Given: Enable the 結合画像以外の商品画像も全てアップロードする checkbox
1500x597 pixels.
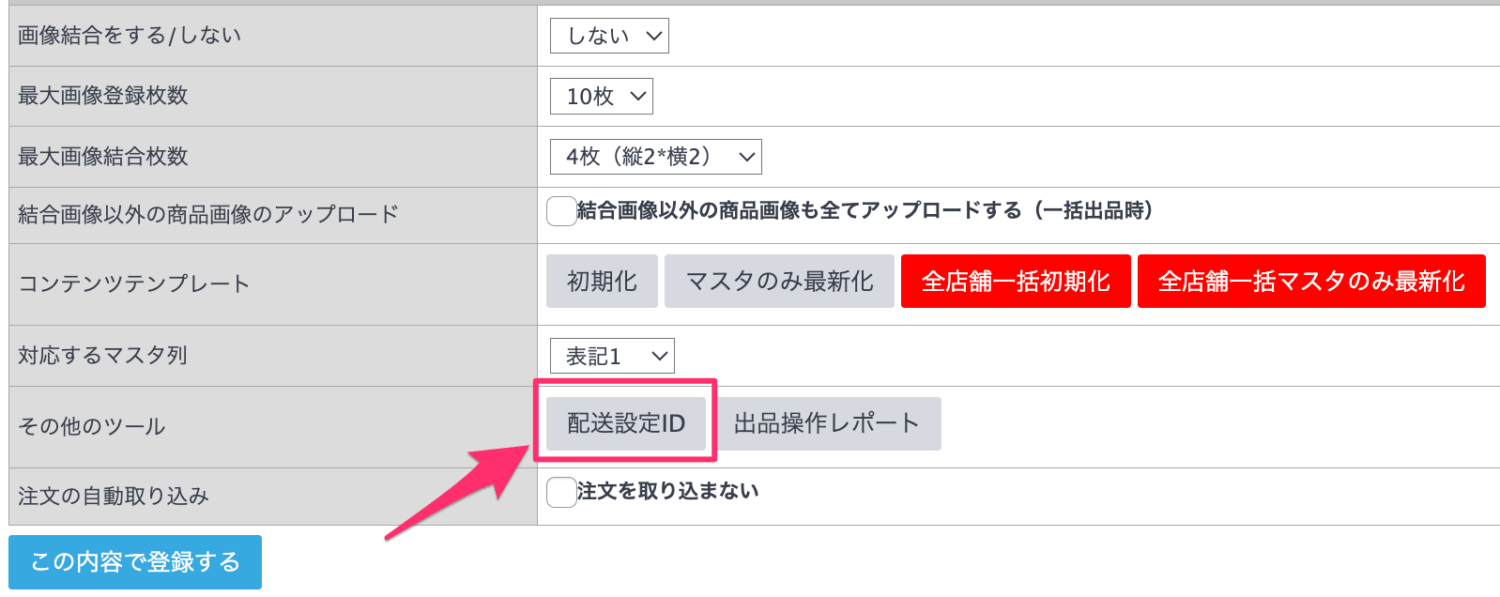Looking at the screenshot, I should pyautogui.click(x=561, y=212).
